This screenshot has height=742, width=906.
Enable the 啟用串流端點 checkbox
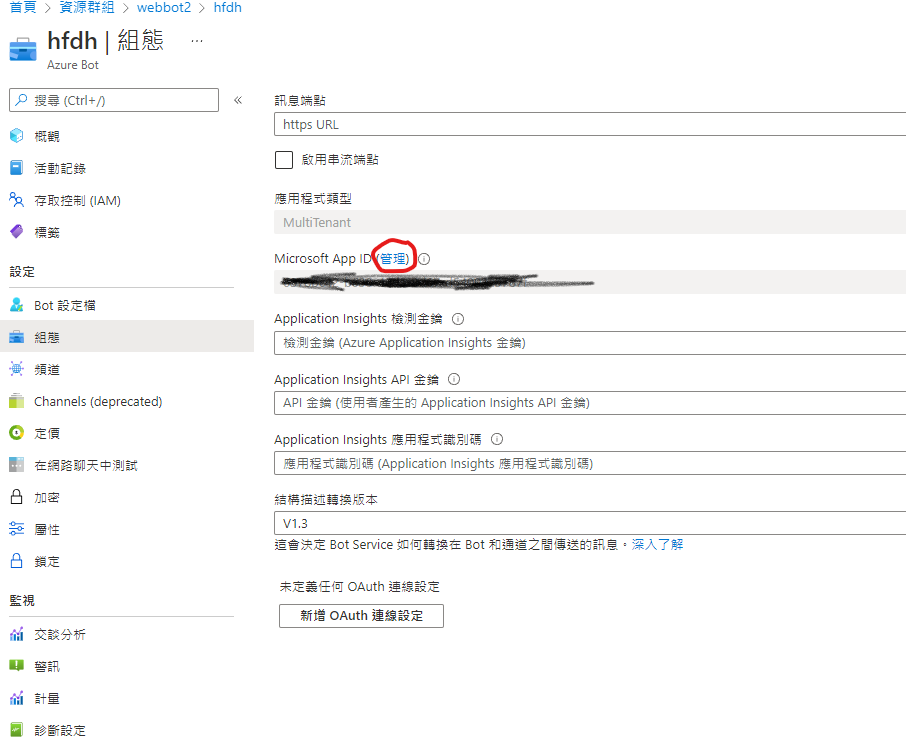(284, 159)
